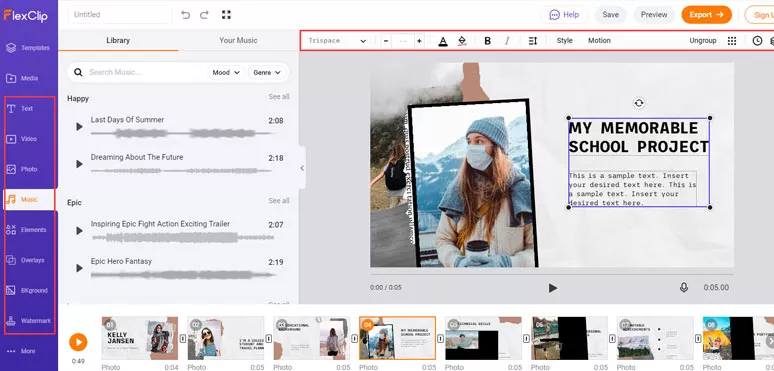The width and height of the screenshot is (774, 371).
Task: Open the duration clock icon
Action: click(x=757, y=41)
